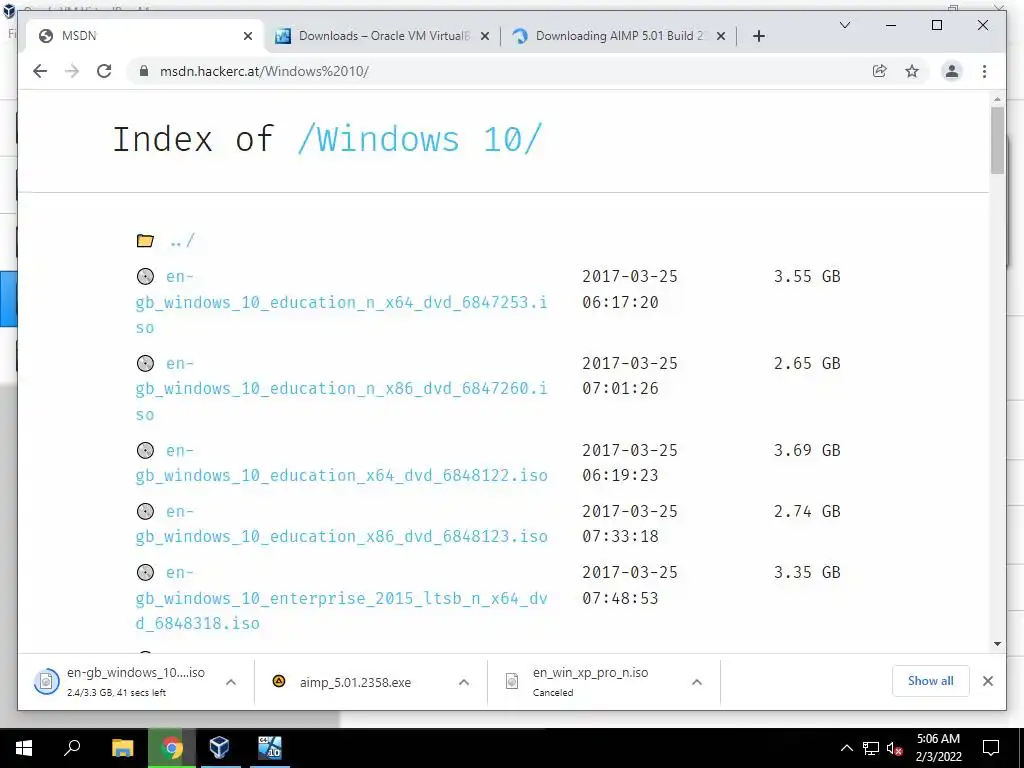Click disc icon for education_n_x86 iso
Screen dimensions: 1024x768
[145, 363]
